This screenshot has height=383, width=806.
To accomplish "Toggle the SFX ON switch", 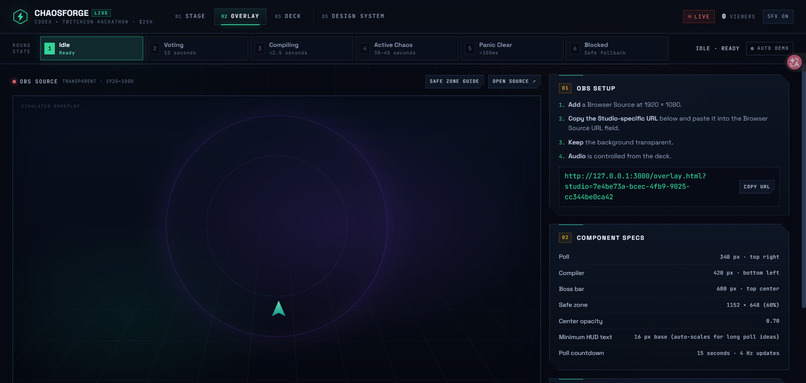I will (778, 16).
